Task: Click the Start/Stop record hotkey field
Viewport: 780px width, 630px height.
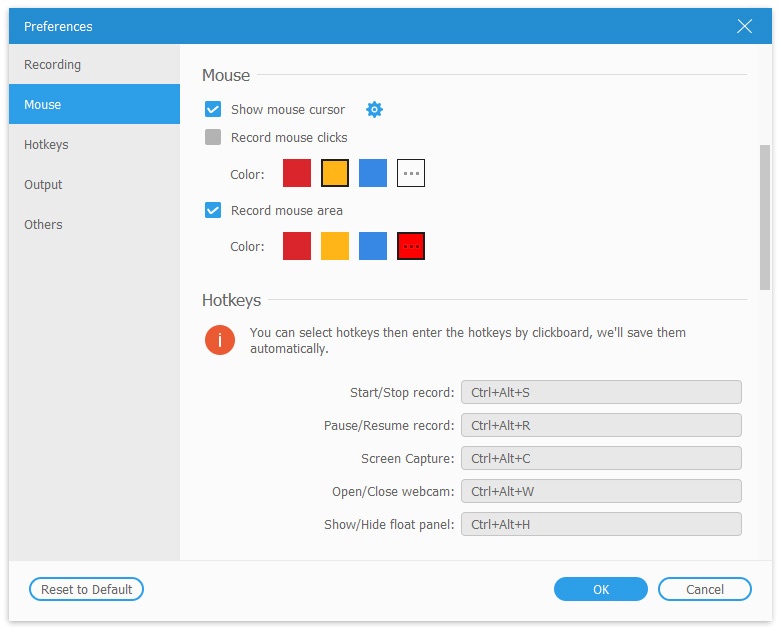Action: point(601,393)
